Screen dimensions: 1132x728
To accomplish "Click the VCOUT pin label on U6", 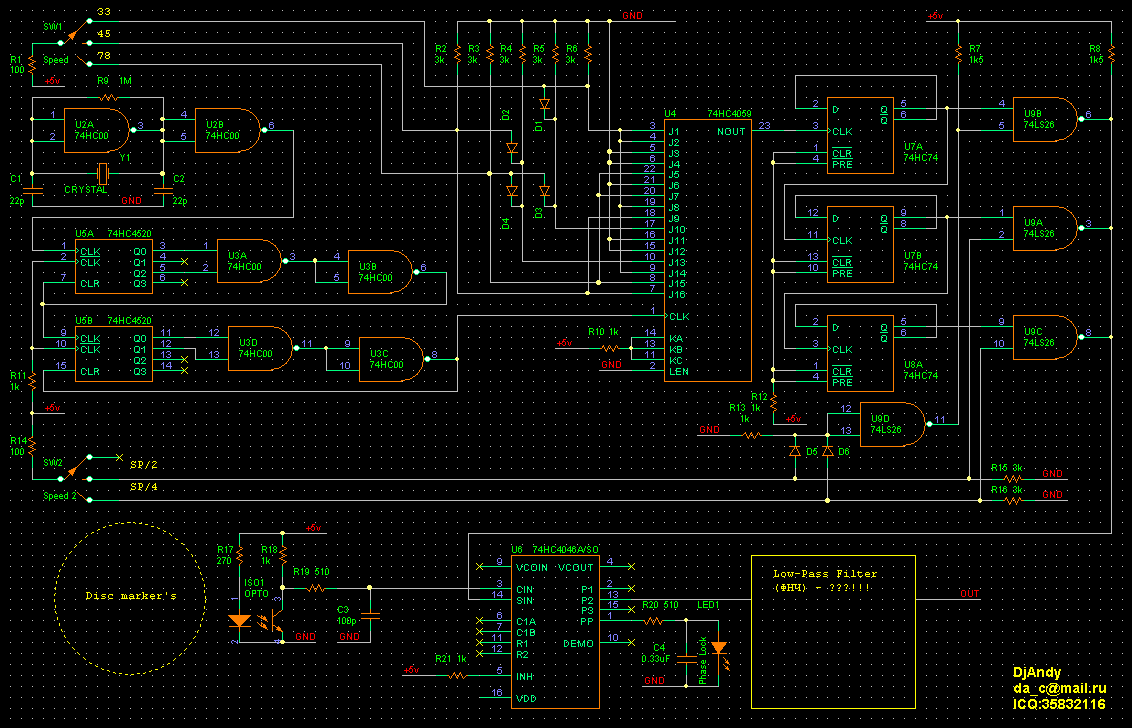I will click(575, 568).
